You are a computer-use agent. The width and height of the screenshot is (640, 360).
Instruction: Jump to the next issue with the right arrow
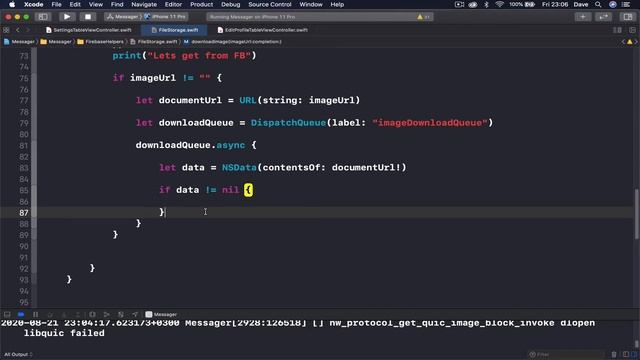pyautogui.click(x=636, y=42)
